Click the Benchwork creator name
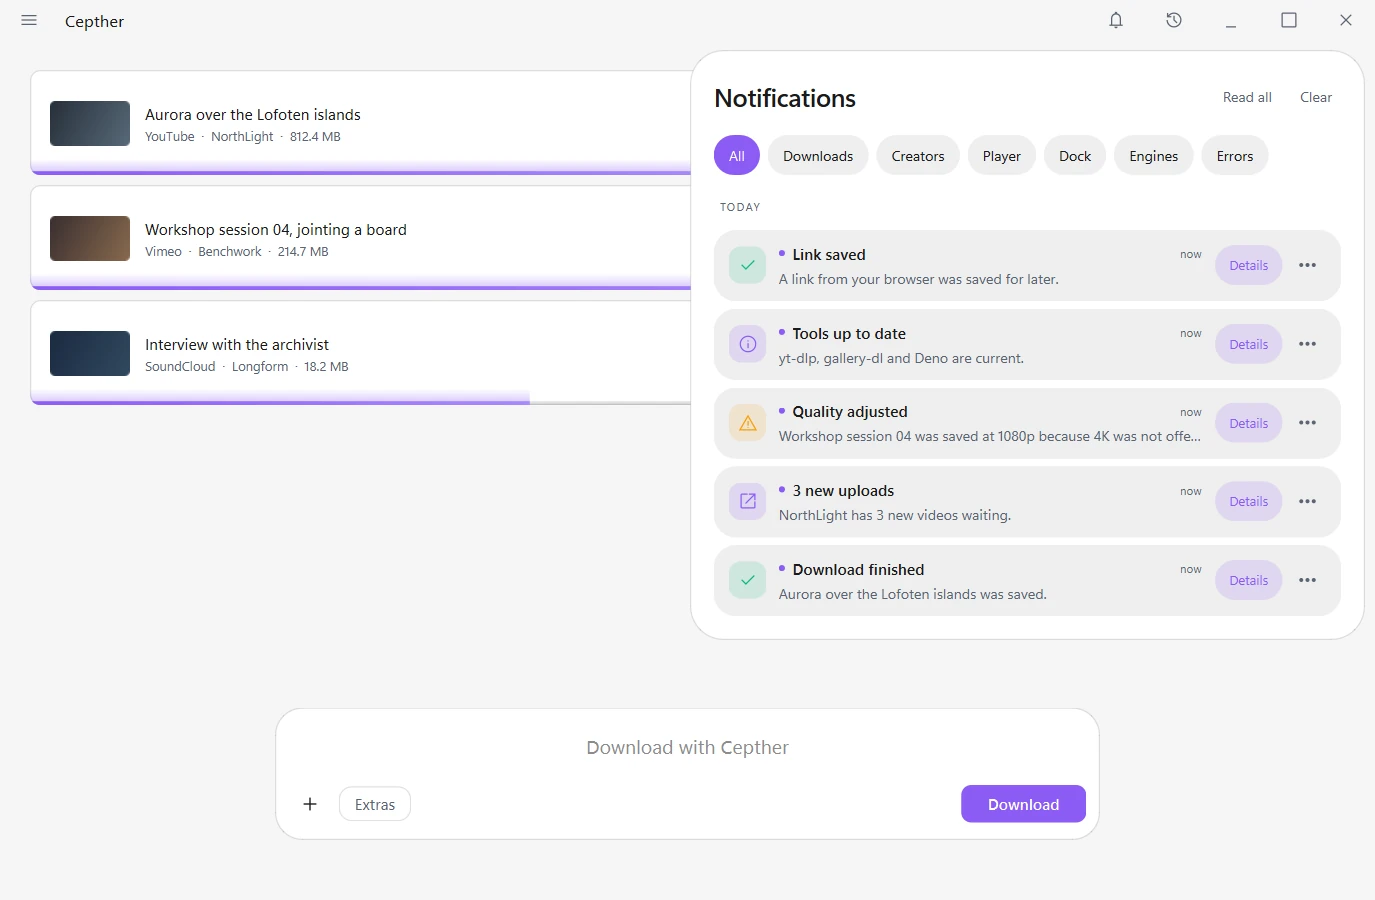This screenshot has width=1375, height=900. (230, 251)
